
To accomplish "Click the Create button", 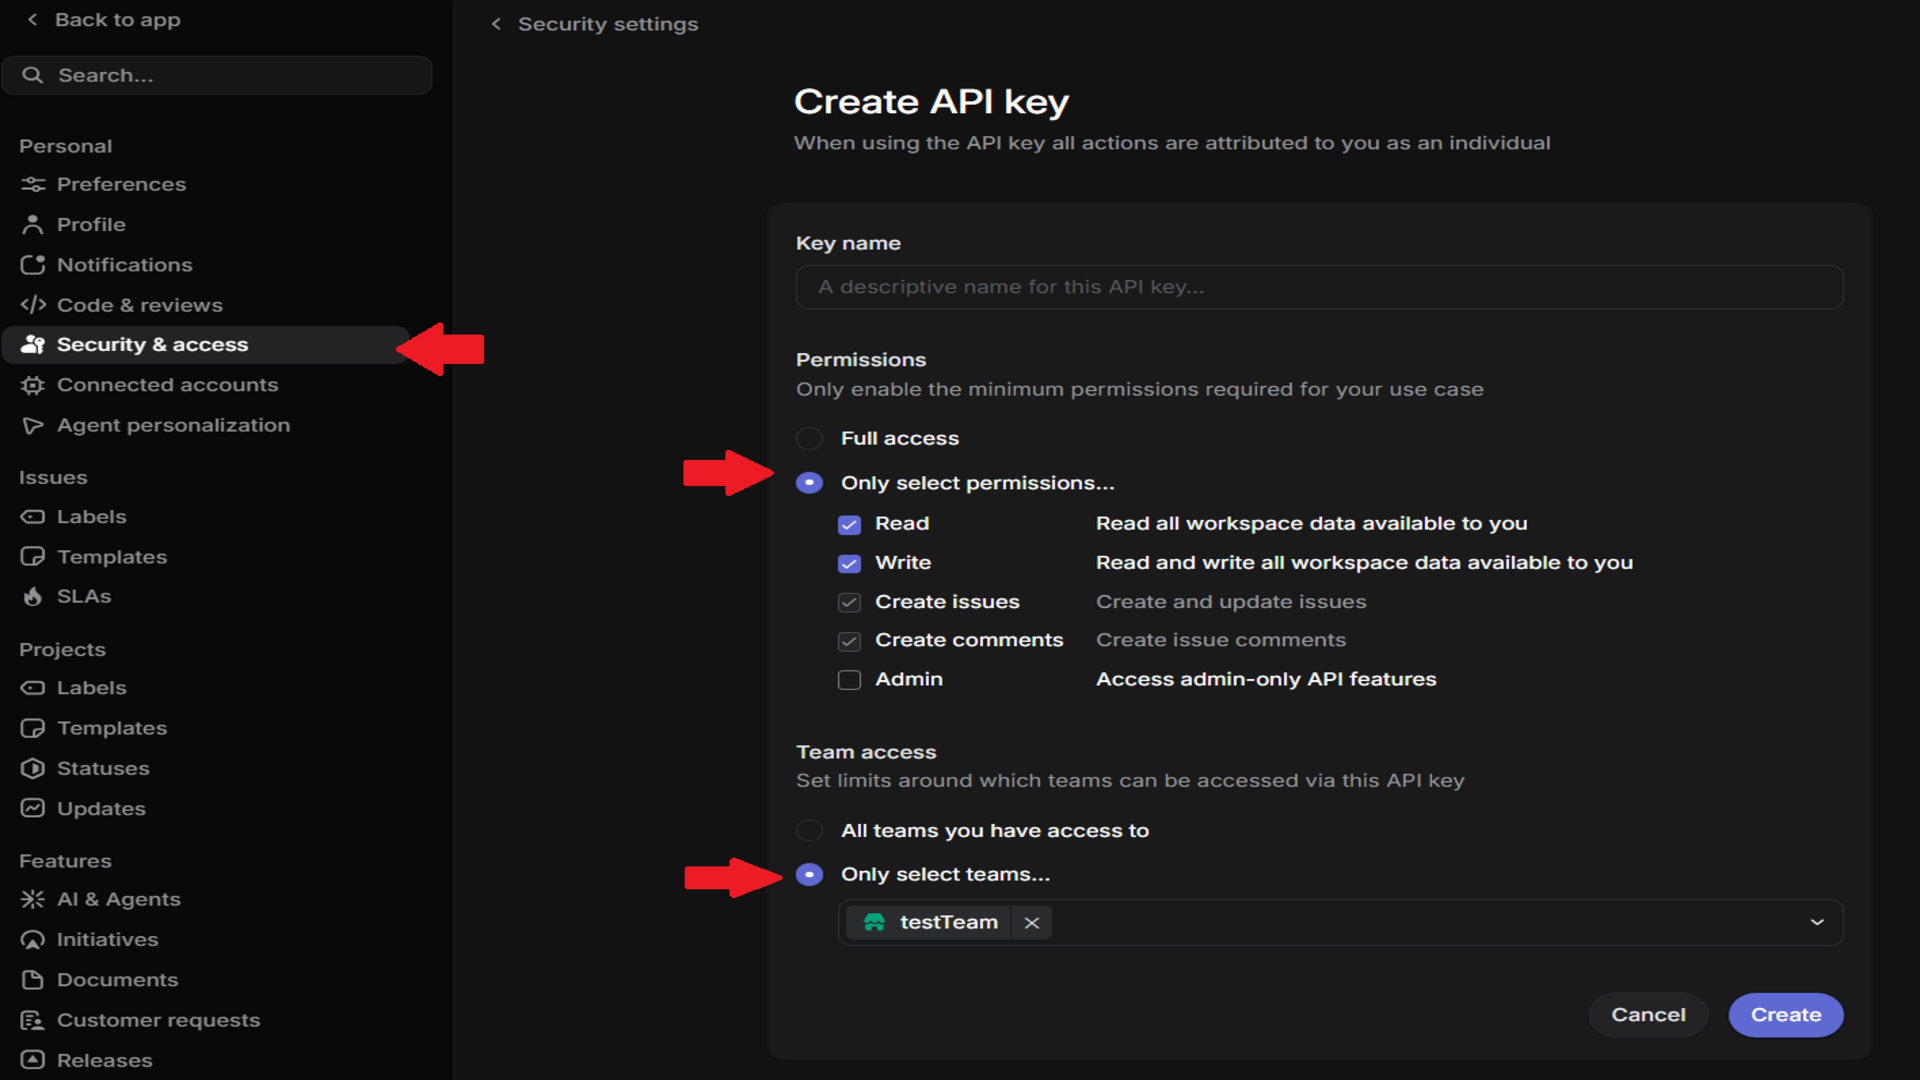I will (1786, 1015).
